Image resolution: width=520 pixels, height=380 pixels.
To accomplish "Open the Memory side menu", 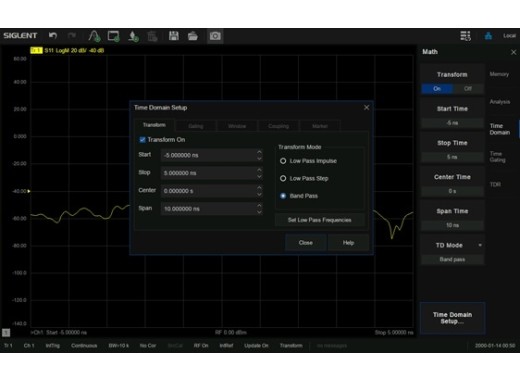I will pos(499,74).
